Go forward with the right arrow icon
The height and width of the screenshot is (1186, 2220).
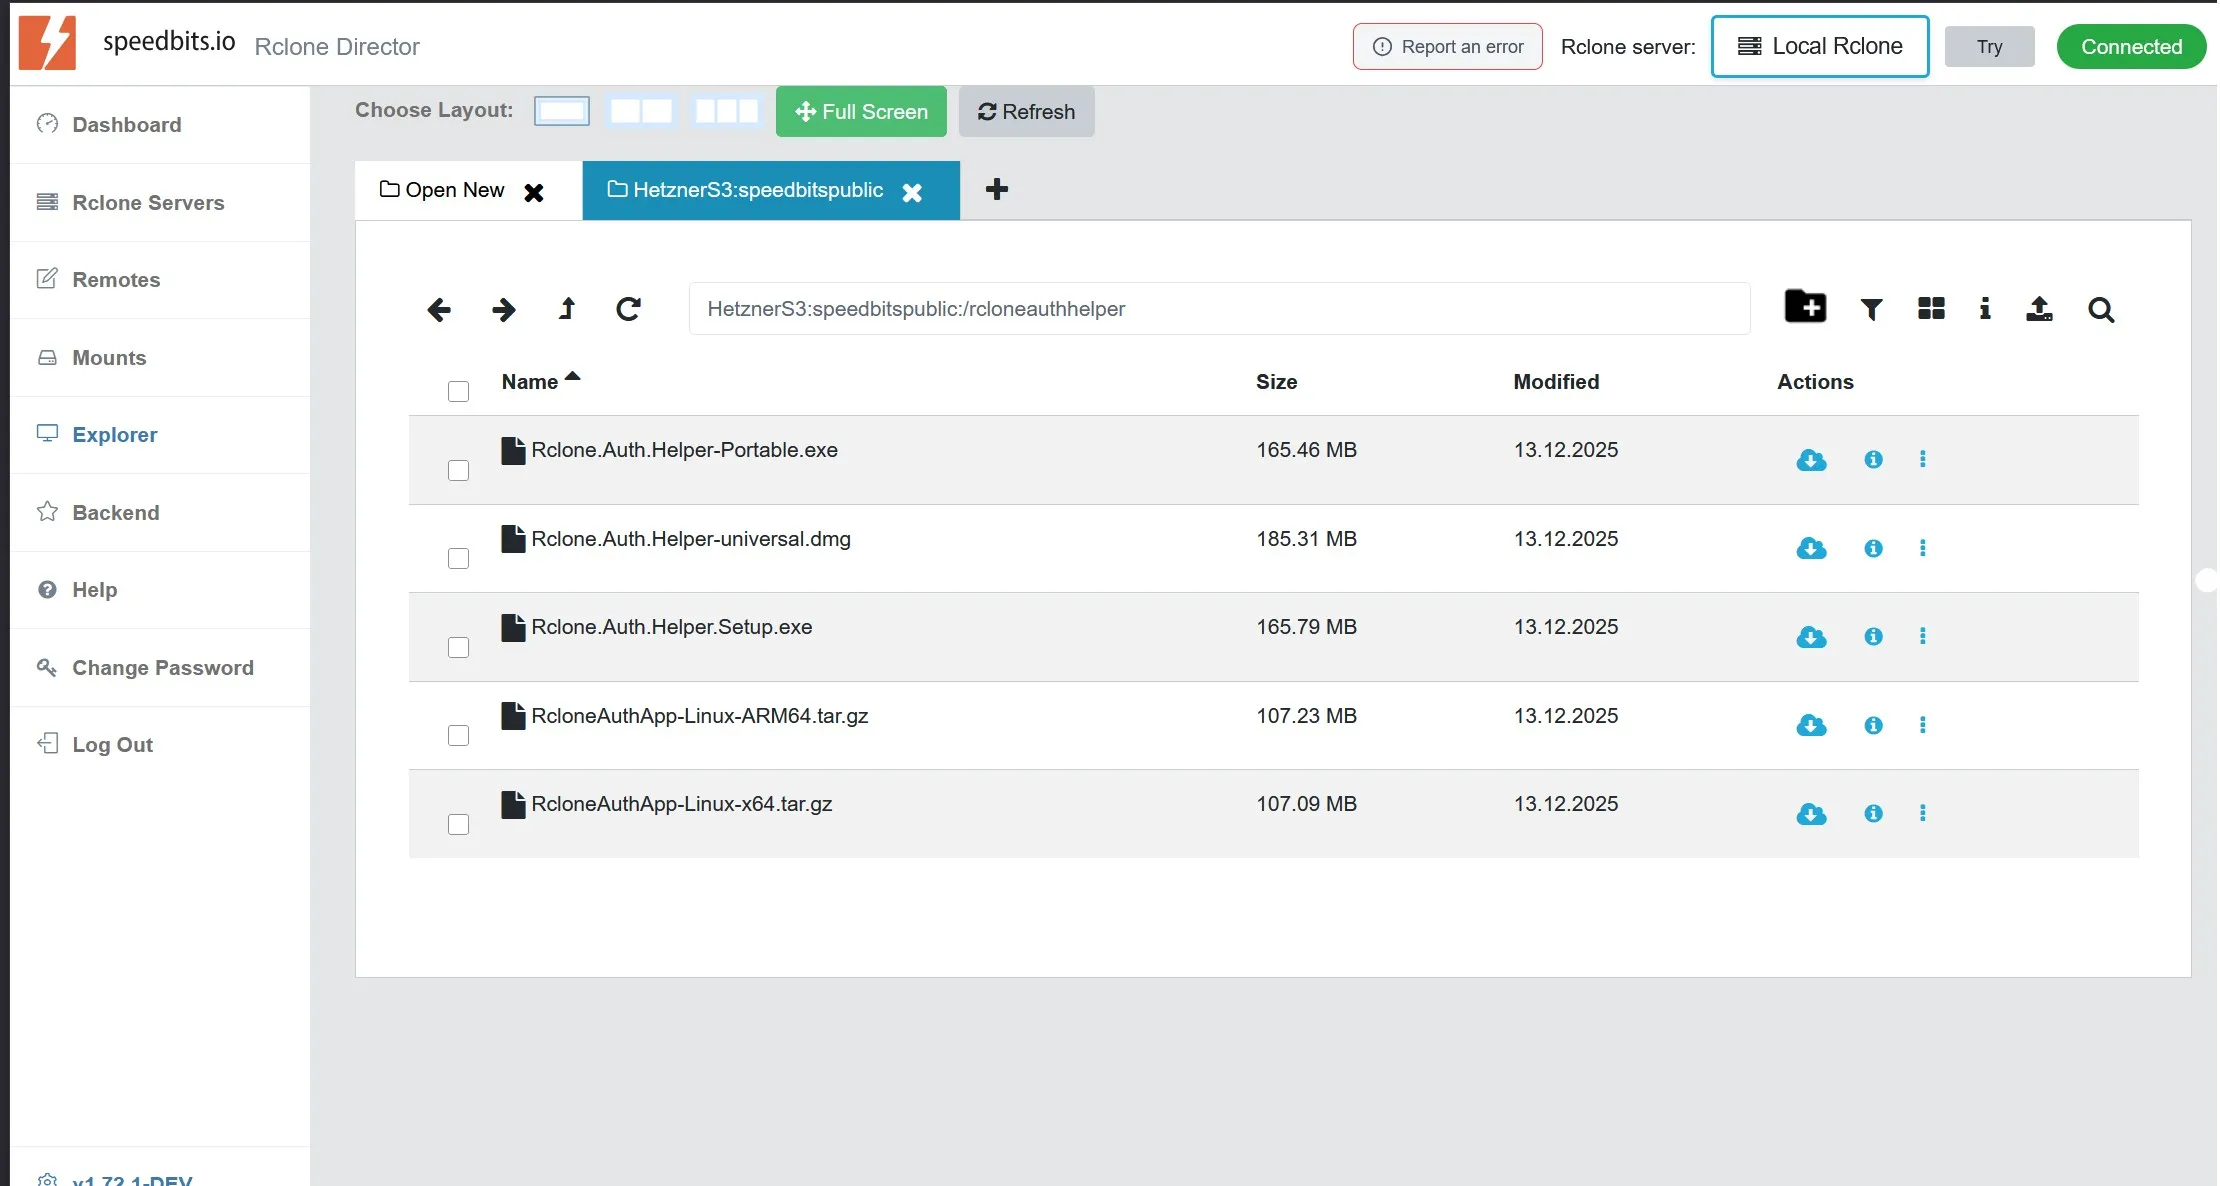click(x=504, y=310)
